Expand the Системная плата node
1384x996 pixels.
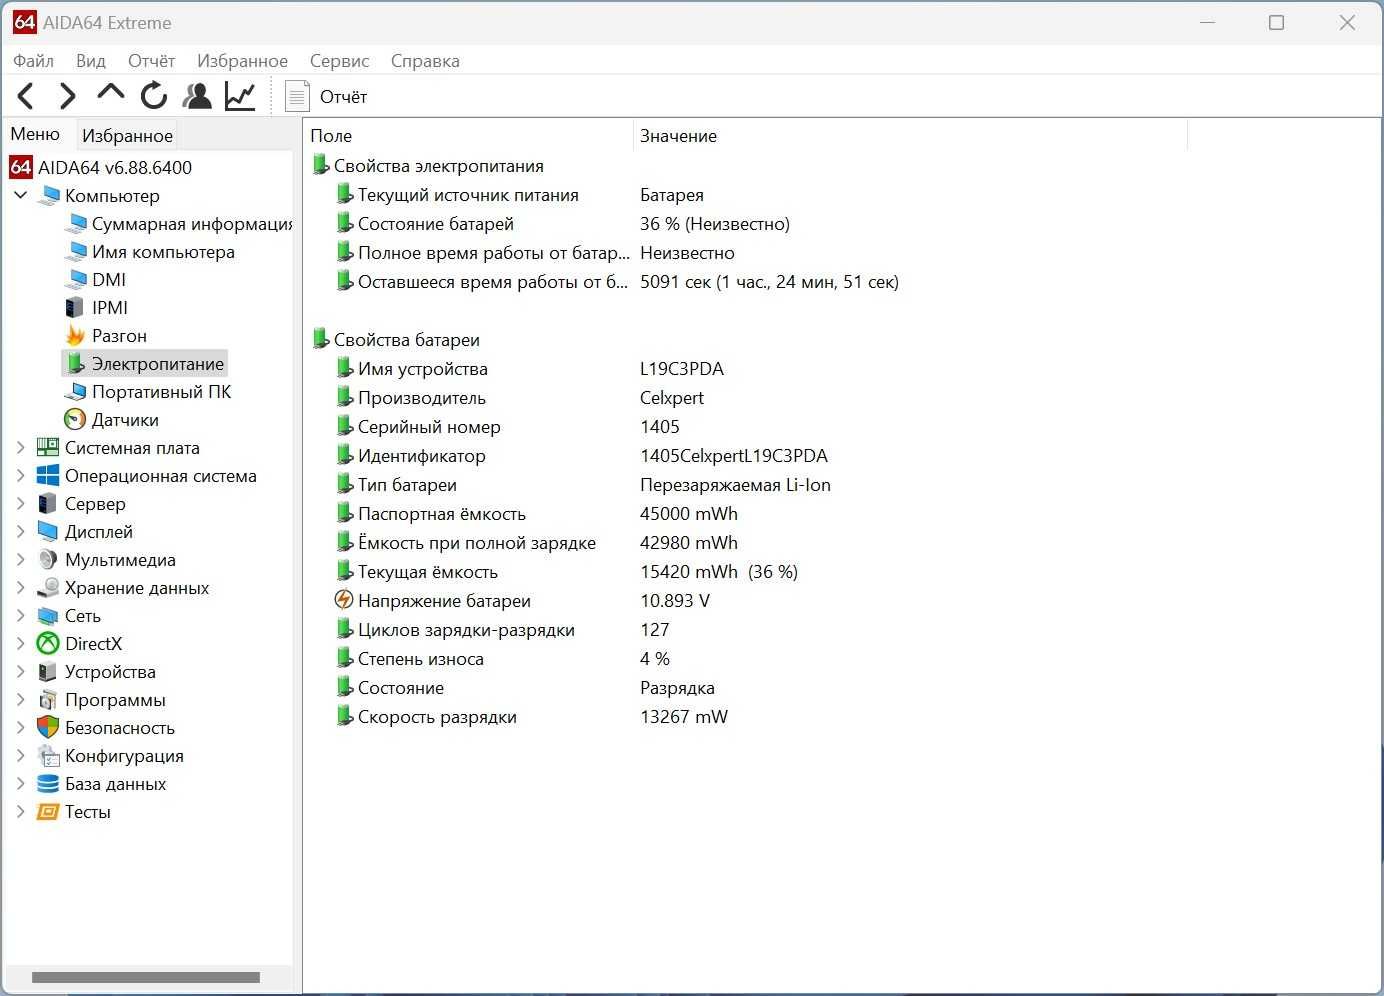(20, 447)
